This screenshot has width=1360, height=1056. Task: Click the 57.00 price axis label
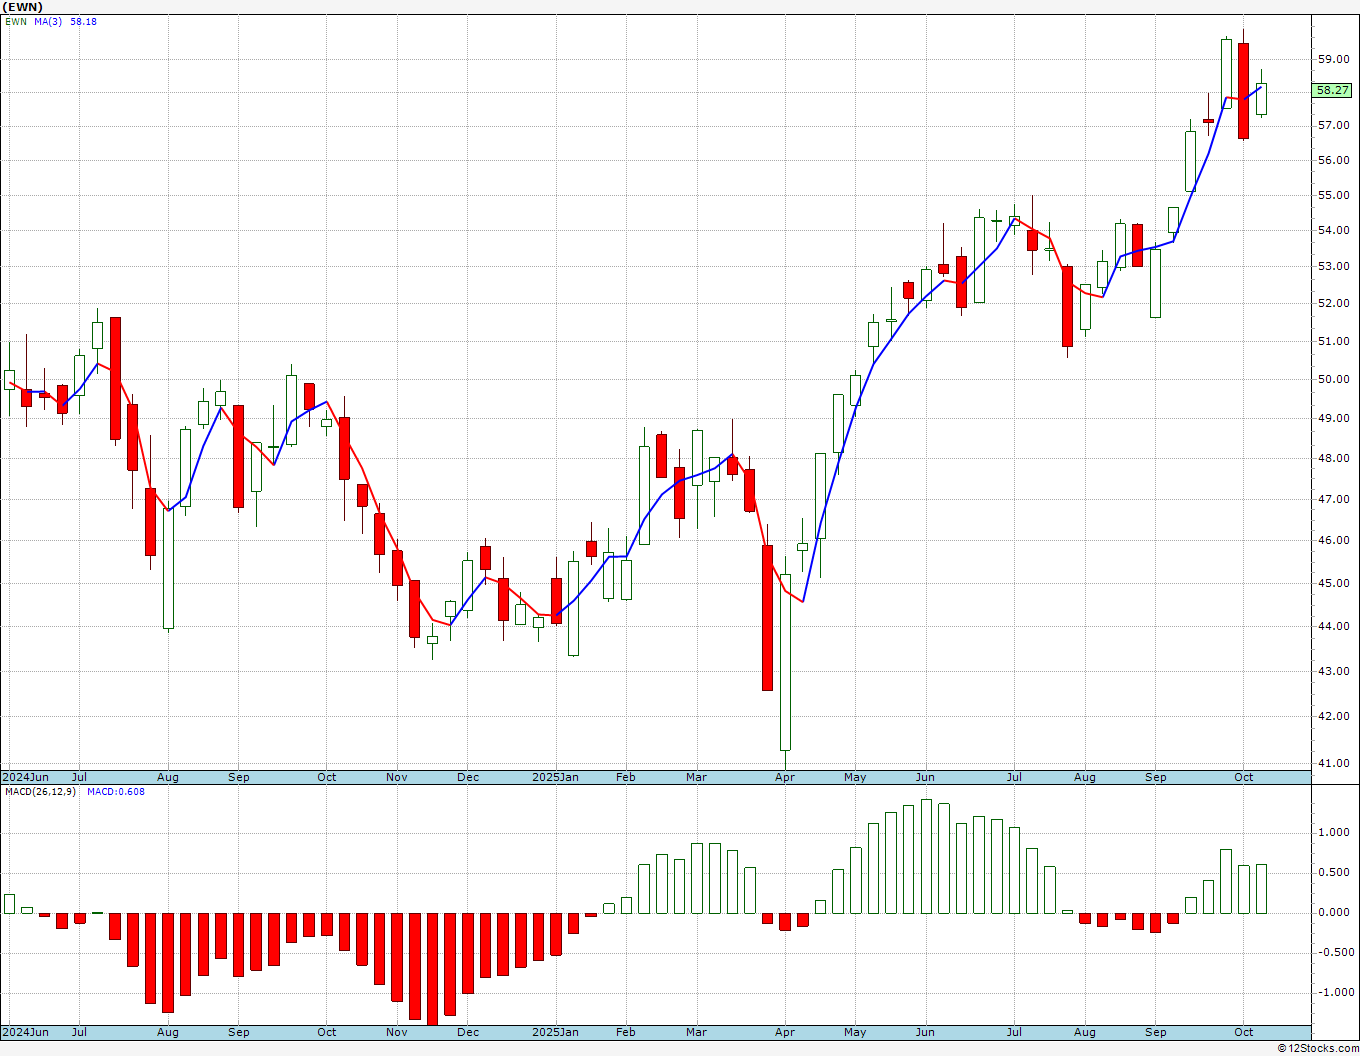point(1334,126)
